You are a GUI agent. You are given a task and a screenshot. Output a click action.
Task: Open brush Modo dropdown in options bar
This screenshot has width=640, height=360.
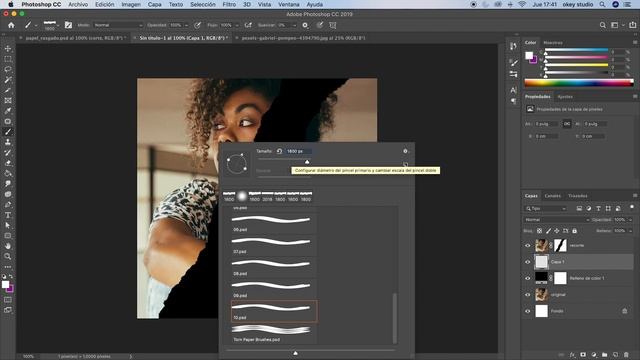point(118,25)
